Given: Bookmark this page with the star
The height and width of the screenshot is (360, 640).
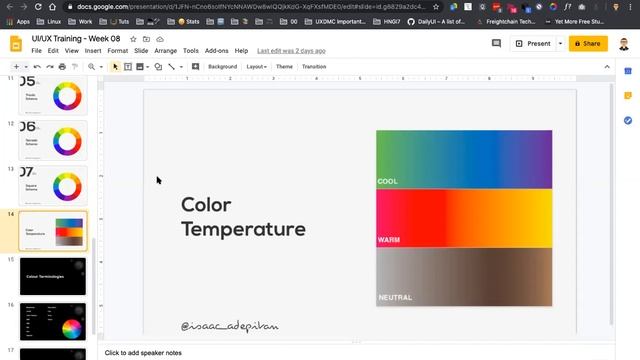Looking at the screenshot, I should click(x=436, y=7).
